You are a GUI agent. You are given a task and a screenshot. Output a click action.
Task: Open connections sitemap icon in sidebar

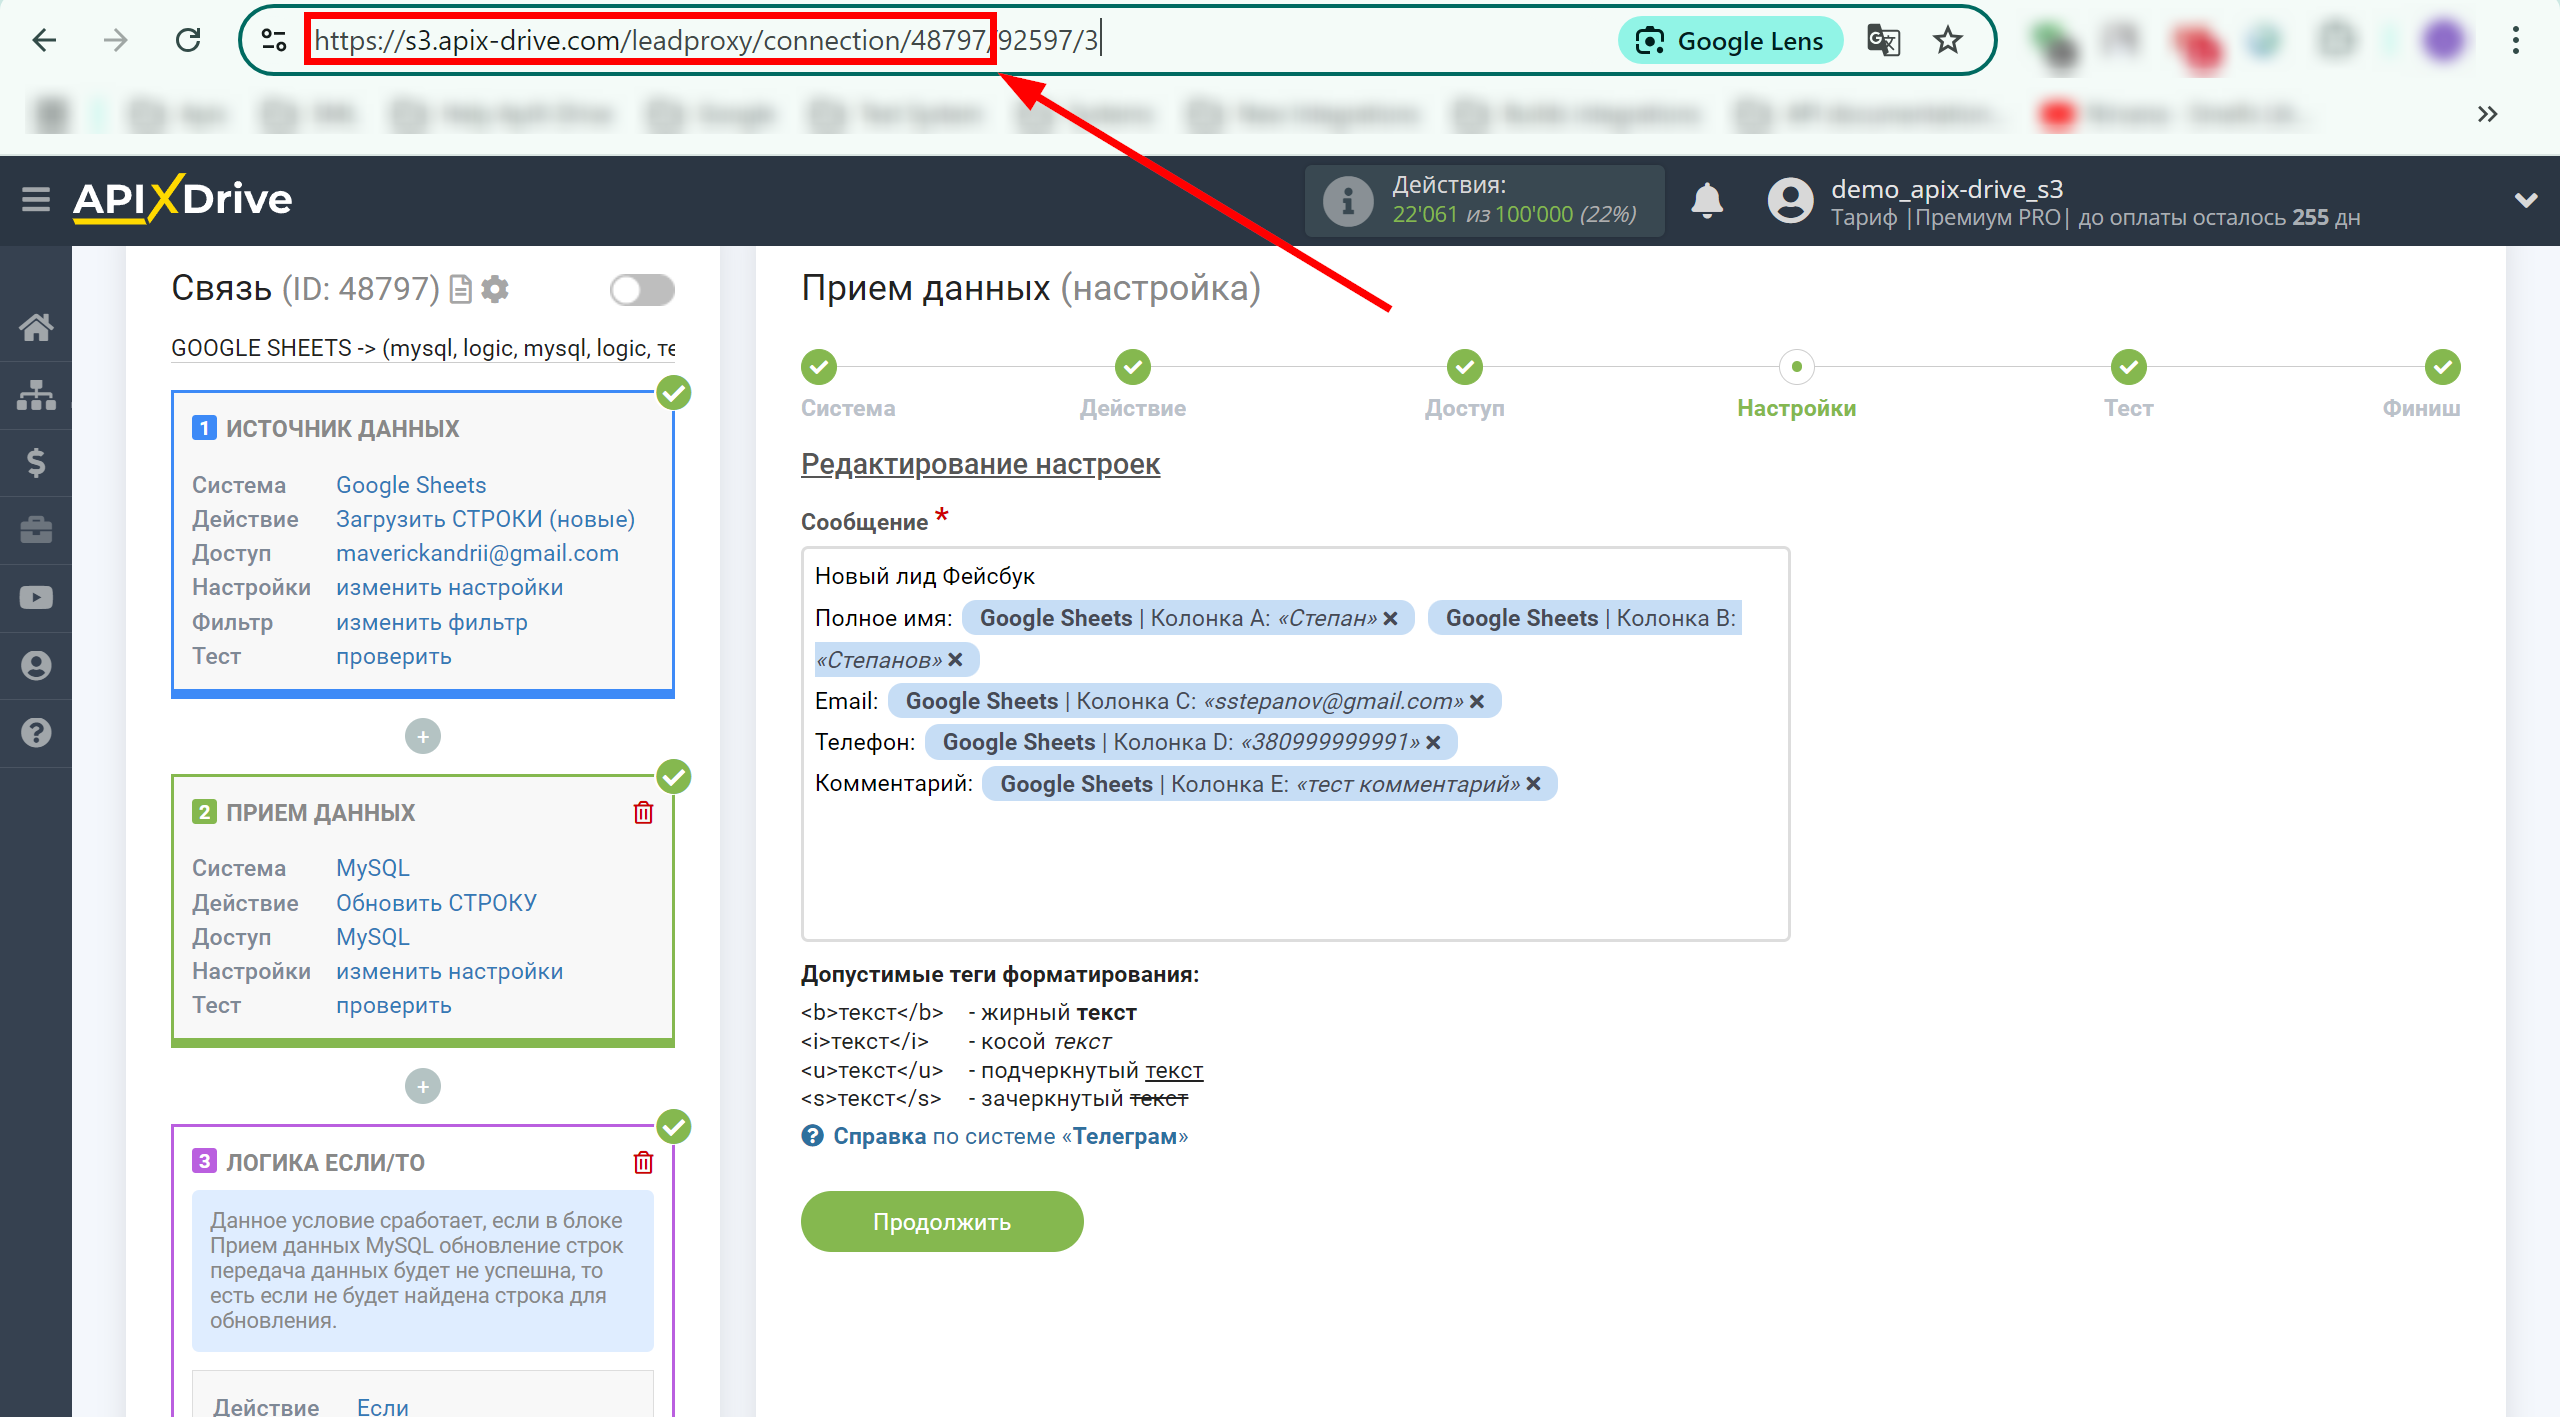36,395
